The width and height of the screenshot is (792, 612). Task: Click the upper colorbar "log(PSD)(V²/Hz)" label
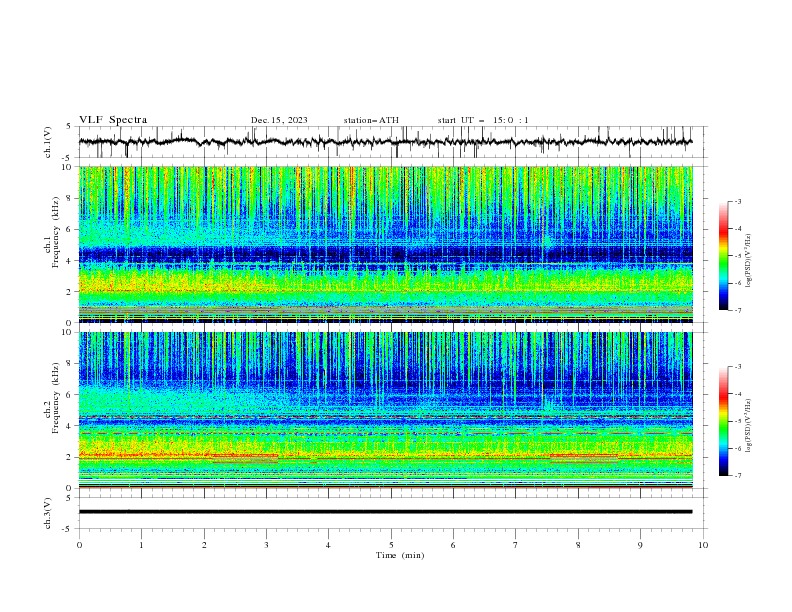point(748,261)
